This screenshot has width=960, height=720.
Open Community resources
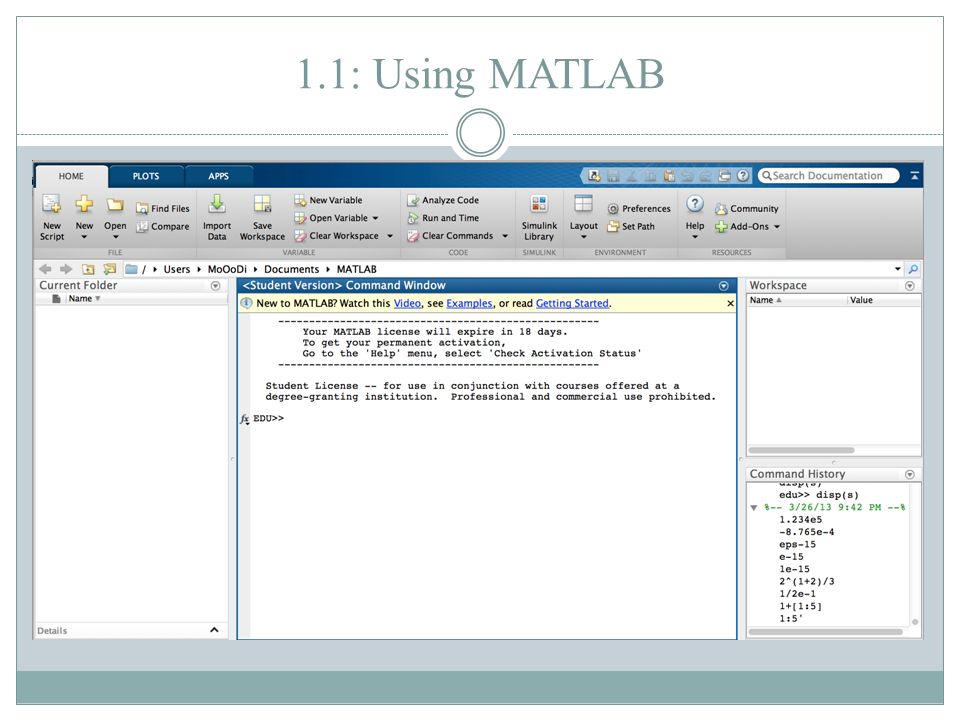tap(746, 209)
